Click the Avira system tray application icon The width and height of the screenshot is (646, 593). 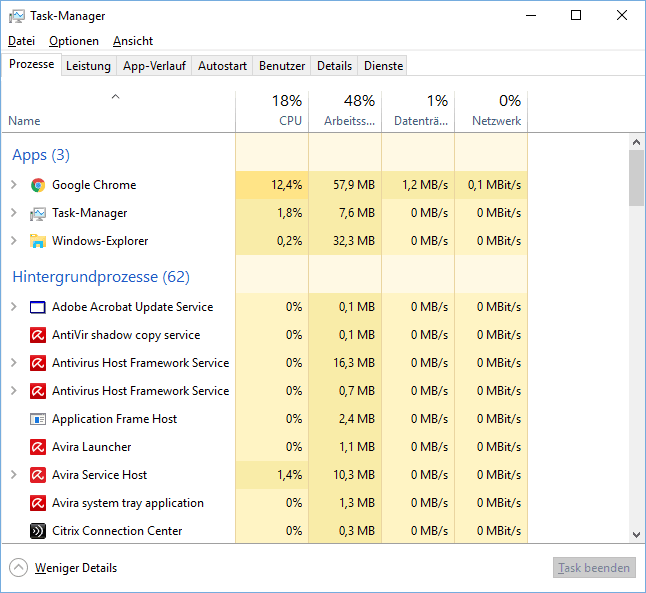tap(38, 503)
